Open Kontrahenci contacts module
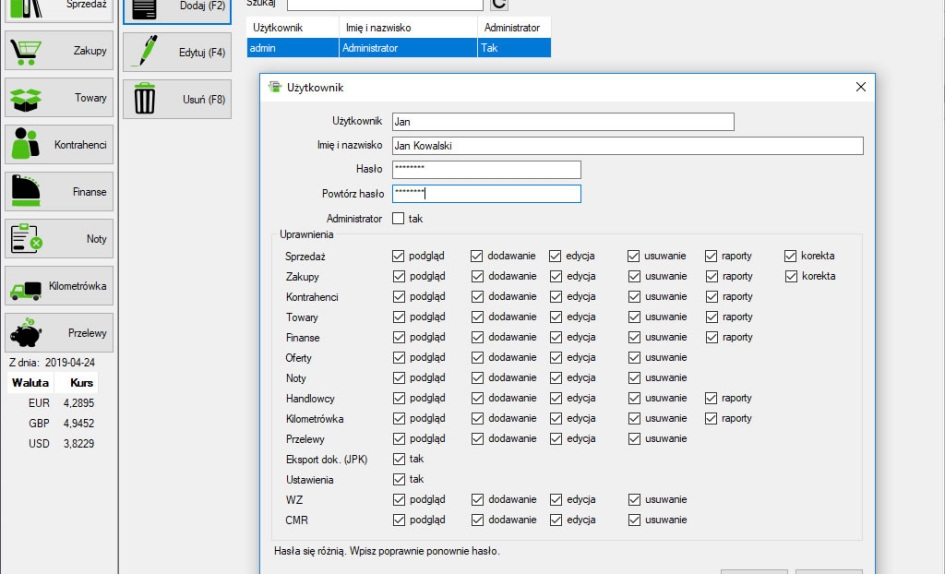Image resolution: width=945 pixels, height=574 pixels. 59,145
